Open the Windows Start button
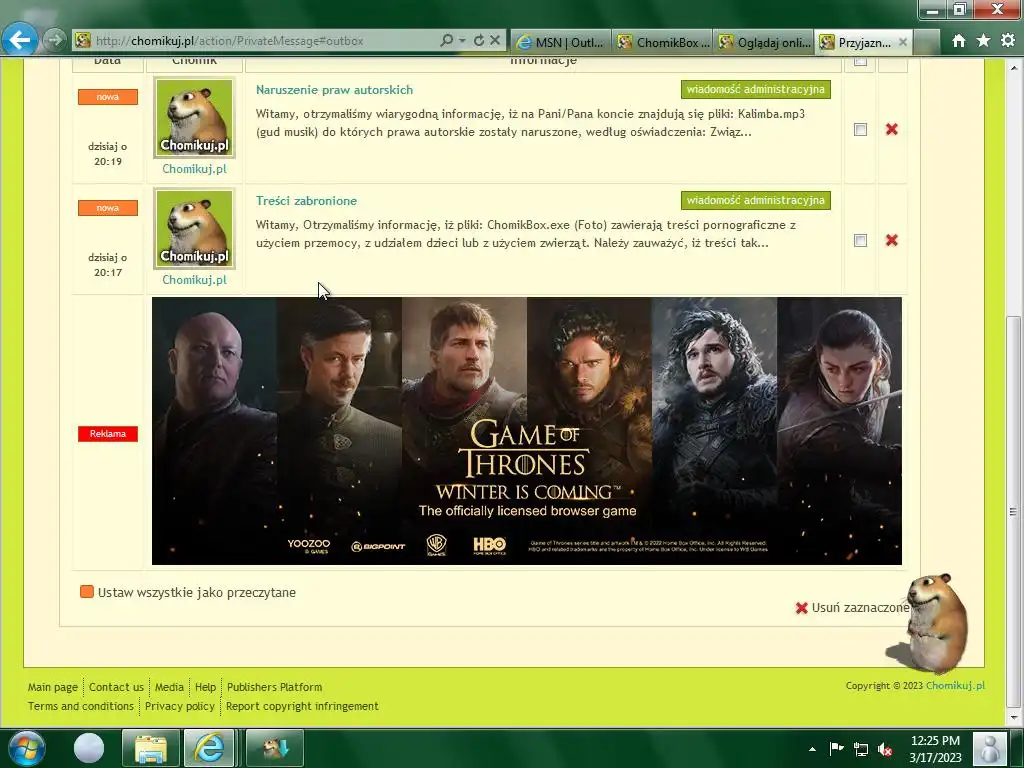Screen dimensions: 1024x768 (x=26, y=748)
